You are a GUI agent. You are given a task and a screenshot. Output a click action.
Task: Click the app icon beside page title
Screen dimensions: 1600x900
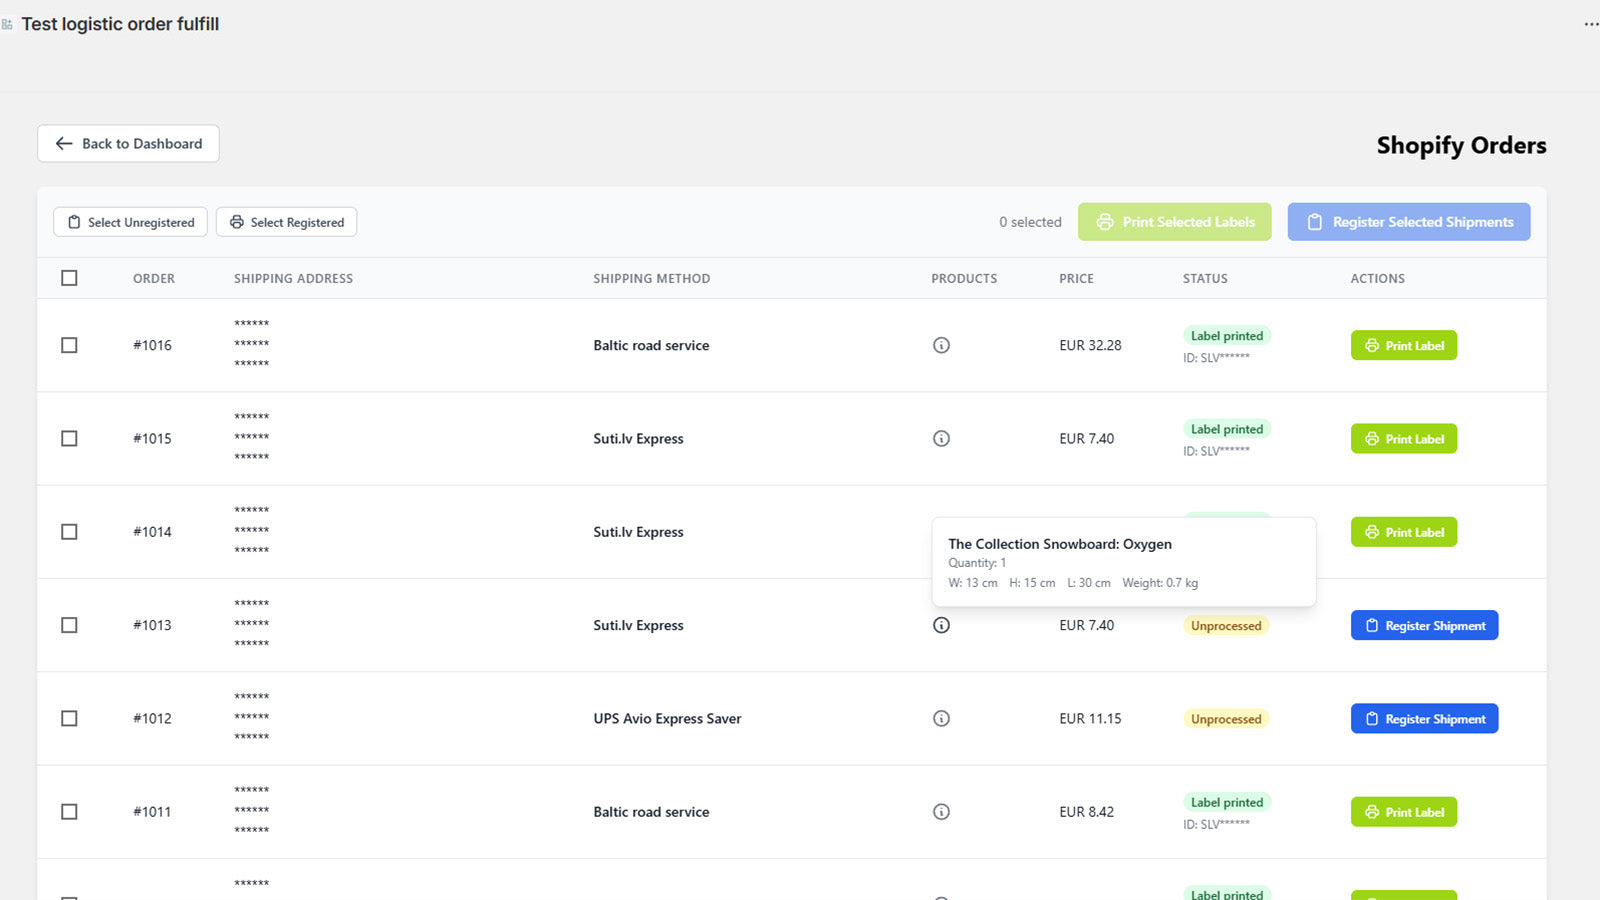(7, 24)
